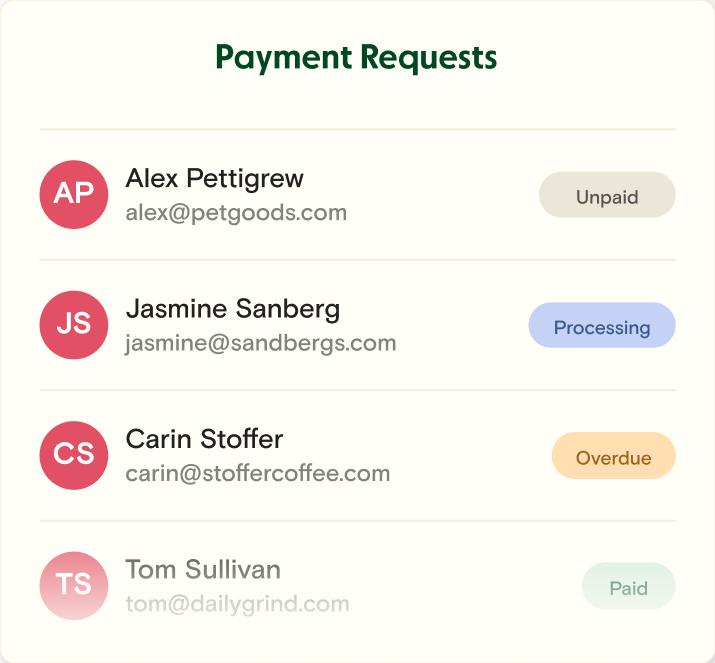
Task: Open email alex@petgoods.com
Action: (x=237, y=213)
